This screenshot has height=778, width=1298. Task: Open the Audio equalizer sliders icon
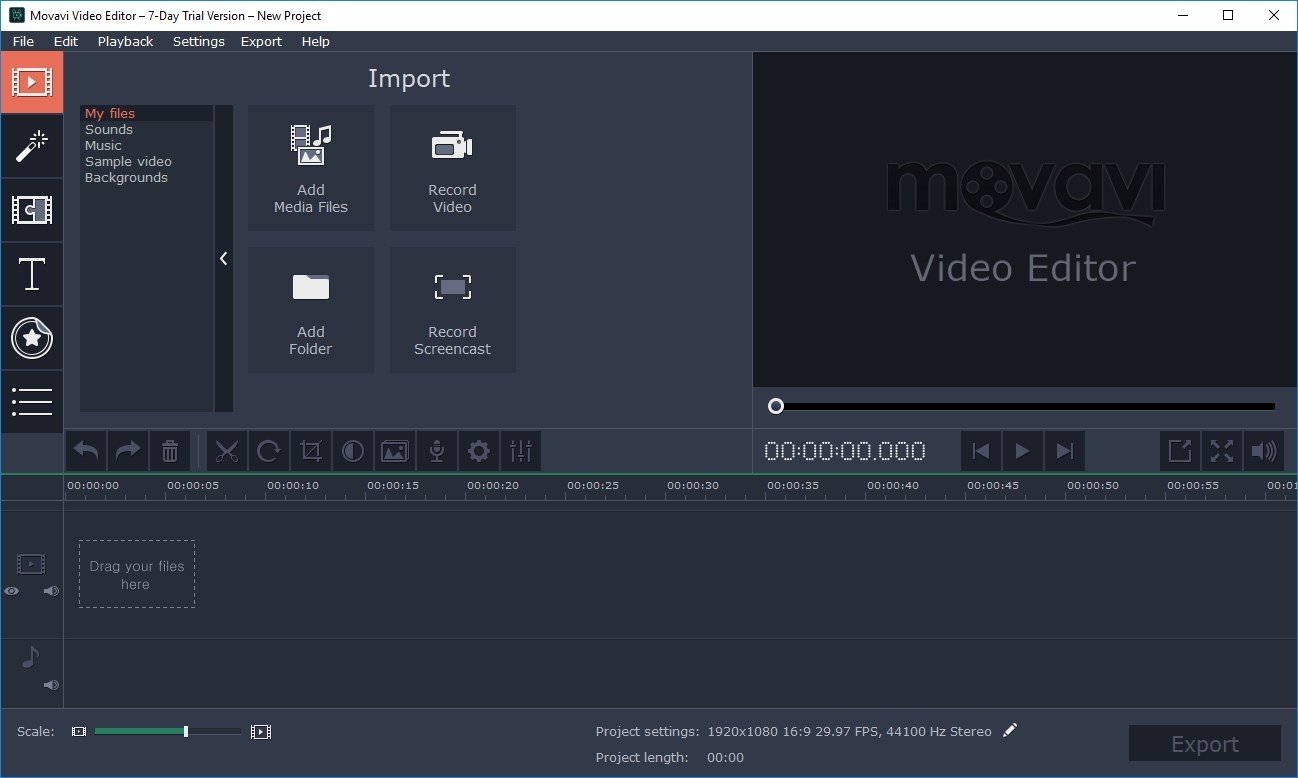click(x=521, y=452)
